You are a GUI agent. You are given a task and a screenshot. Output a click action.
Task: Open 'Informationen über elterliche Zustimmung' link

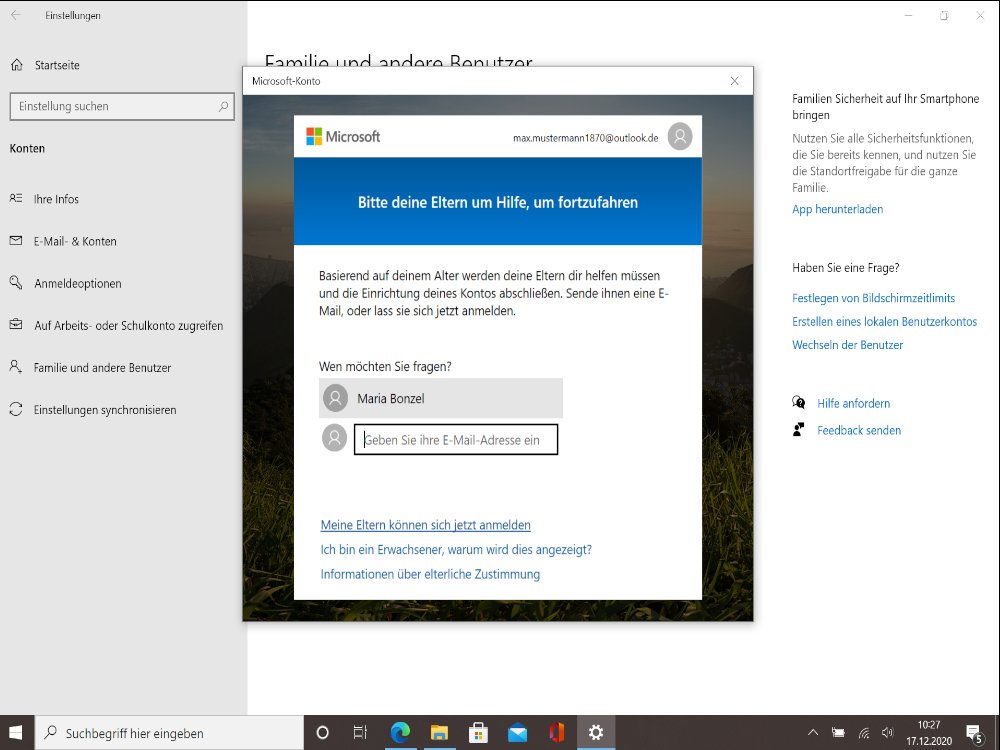[x=430, y=574]
